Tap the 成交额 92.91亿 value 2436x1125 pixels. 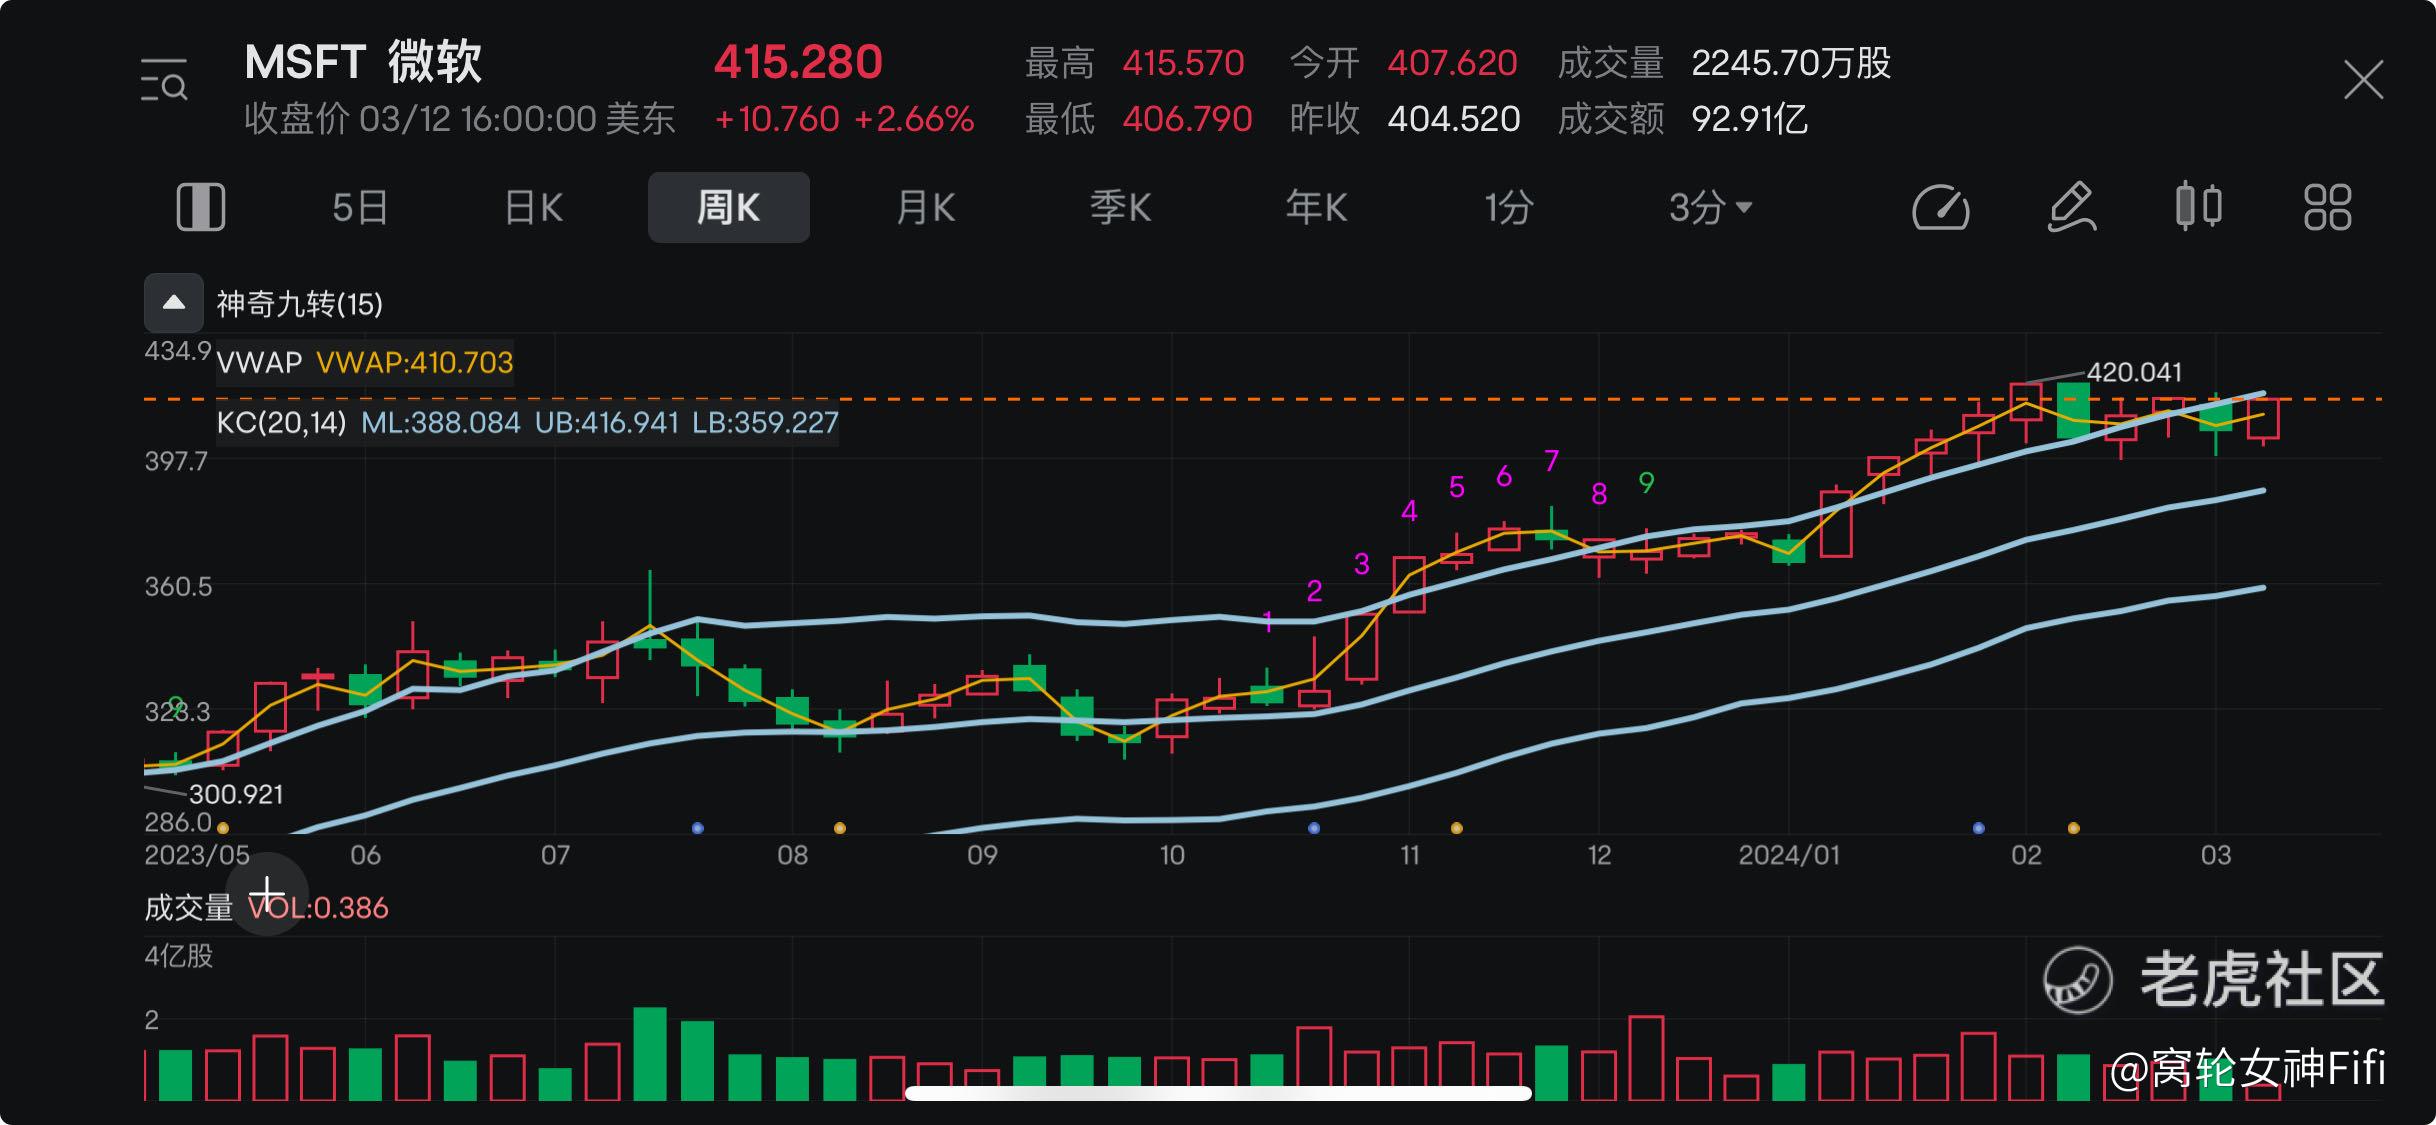click(x=1683, y=119)
